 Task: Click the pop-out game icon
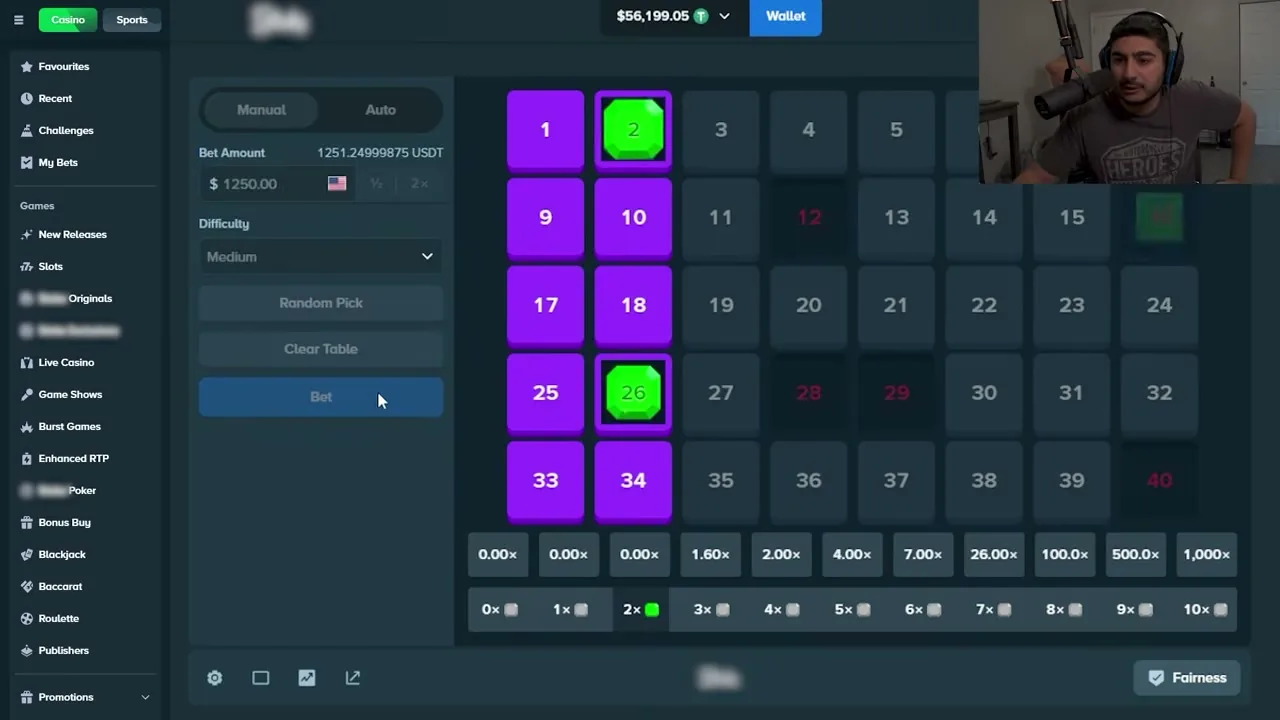click(353, 678)
